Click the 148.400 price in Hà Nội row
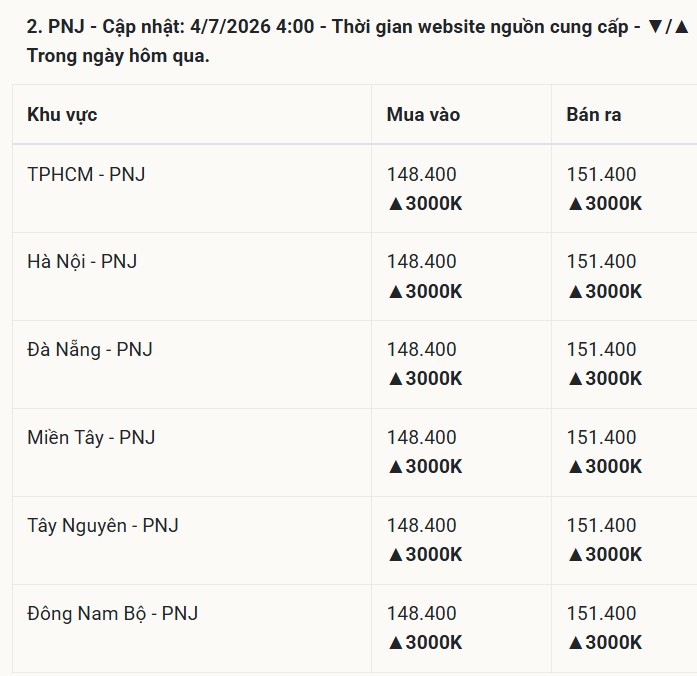The height and width of the screenshot is (676, 697). pos(421,261)
